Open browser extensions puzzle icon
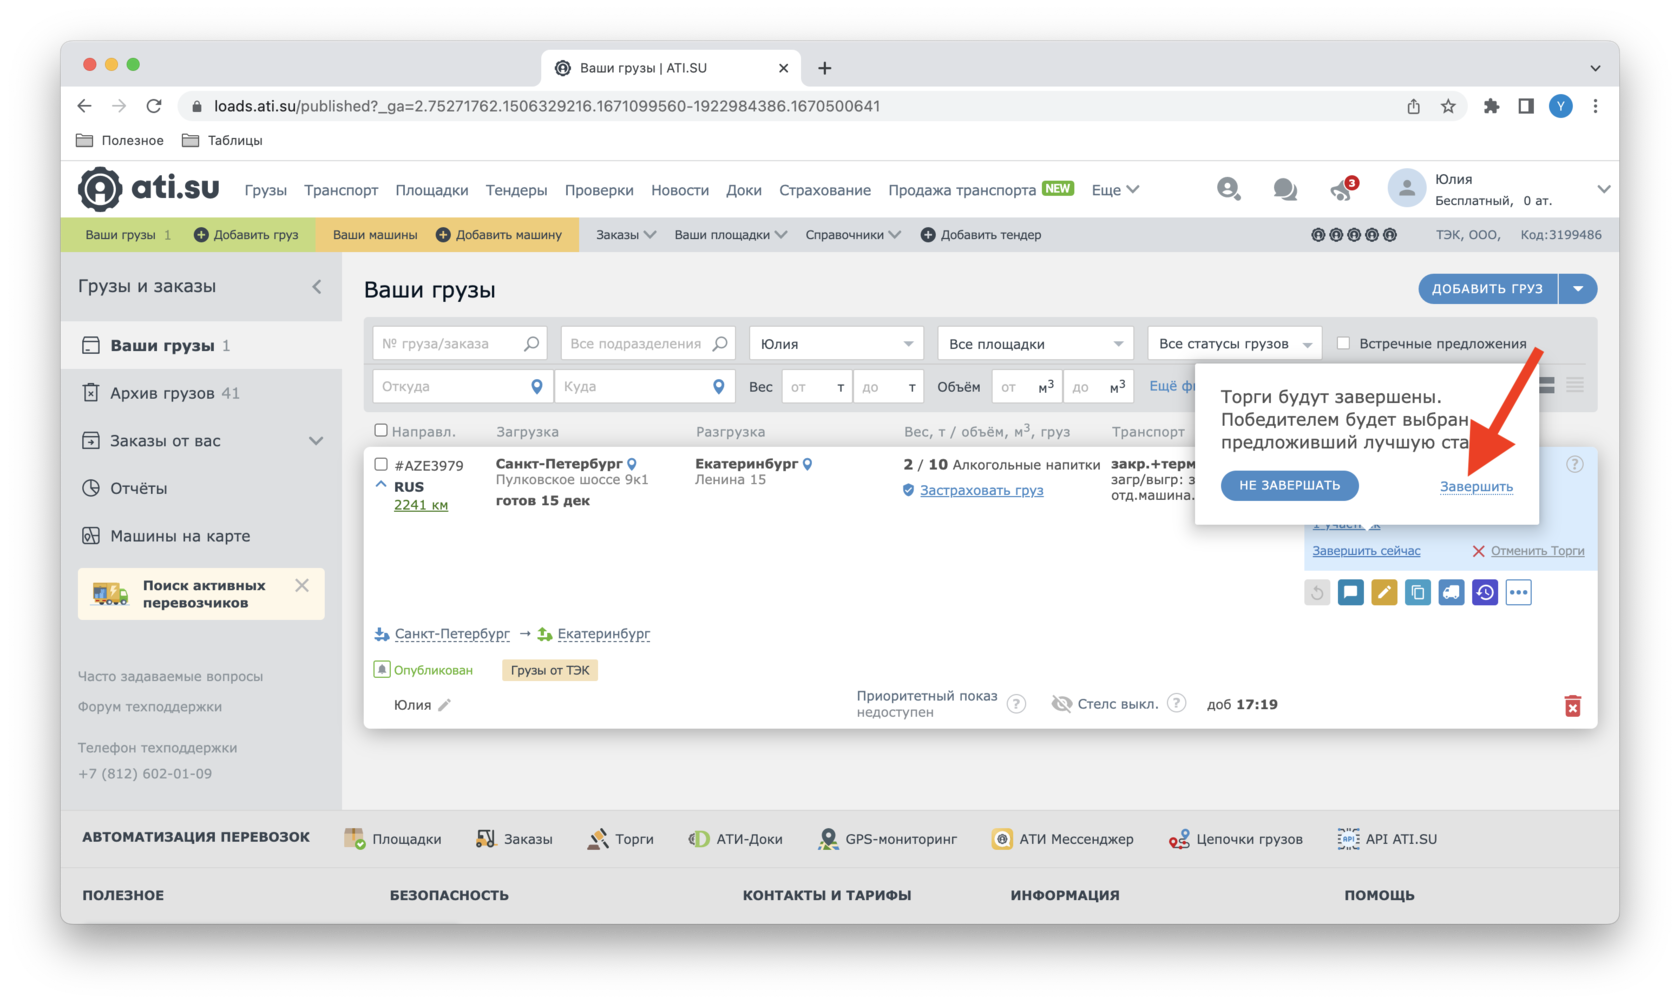The height and width of the screenshot is (1004, 1680). click(x=1491, y=106)
